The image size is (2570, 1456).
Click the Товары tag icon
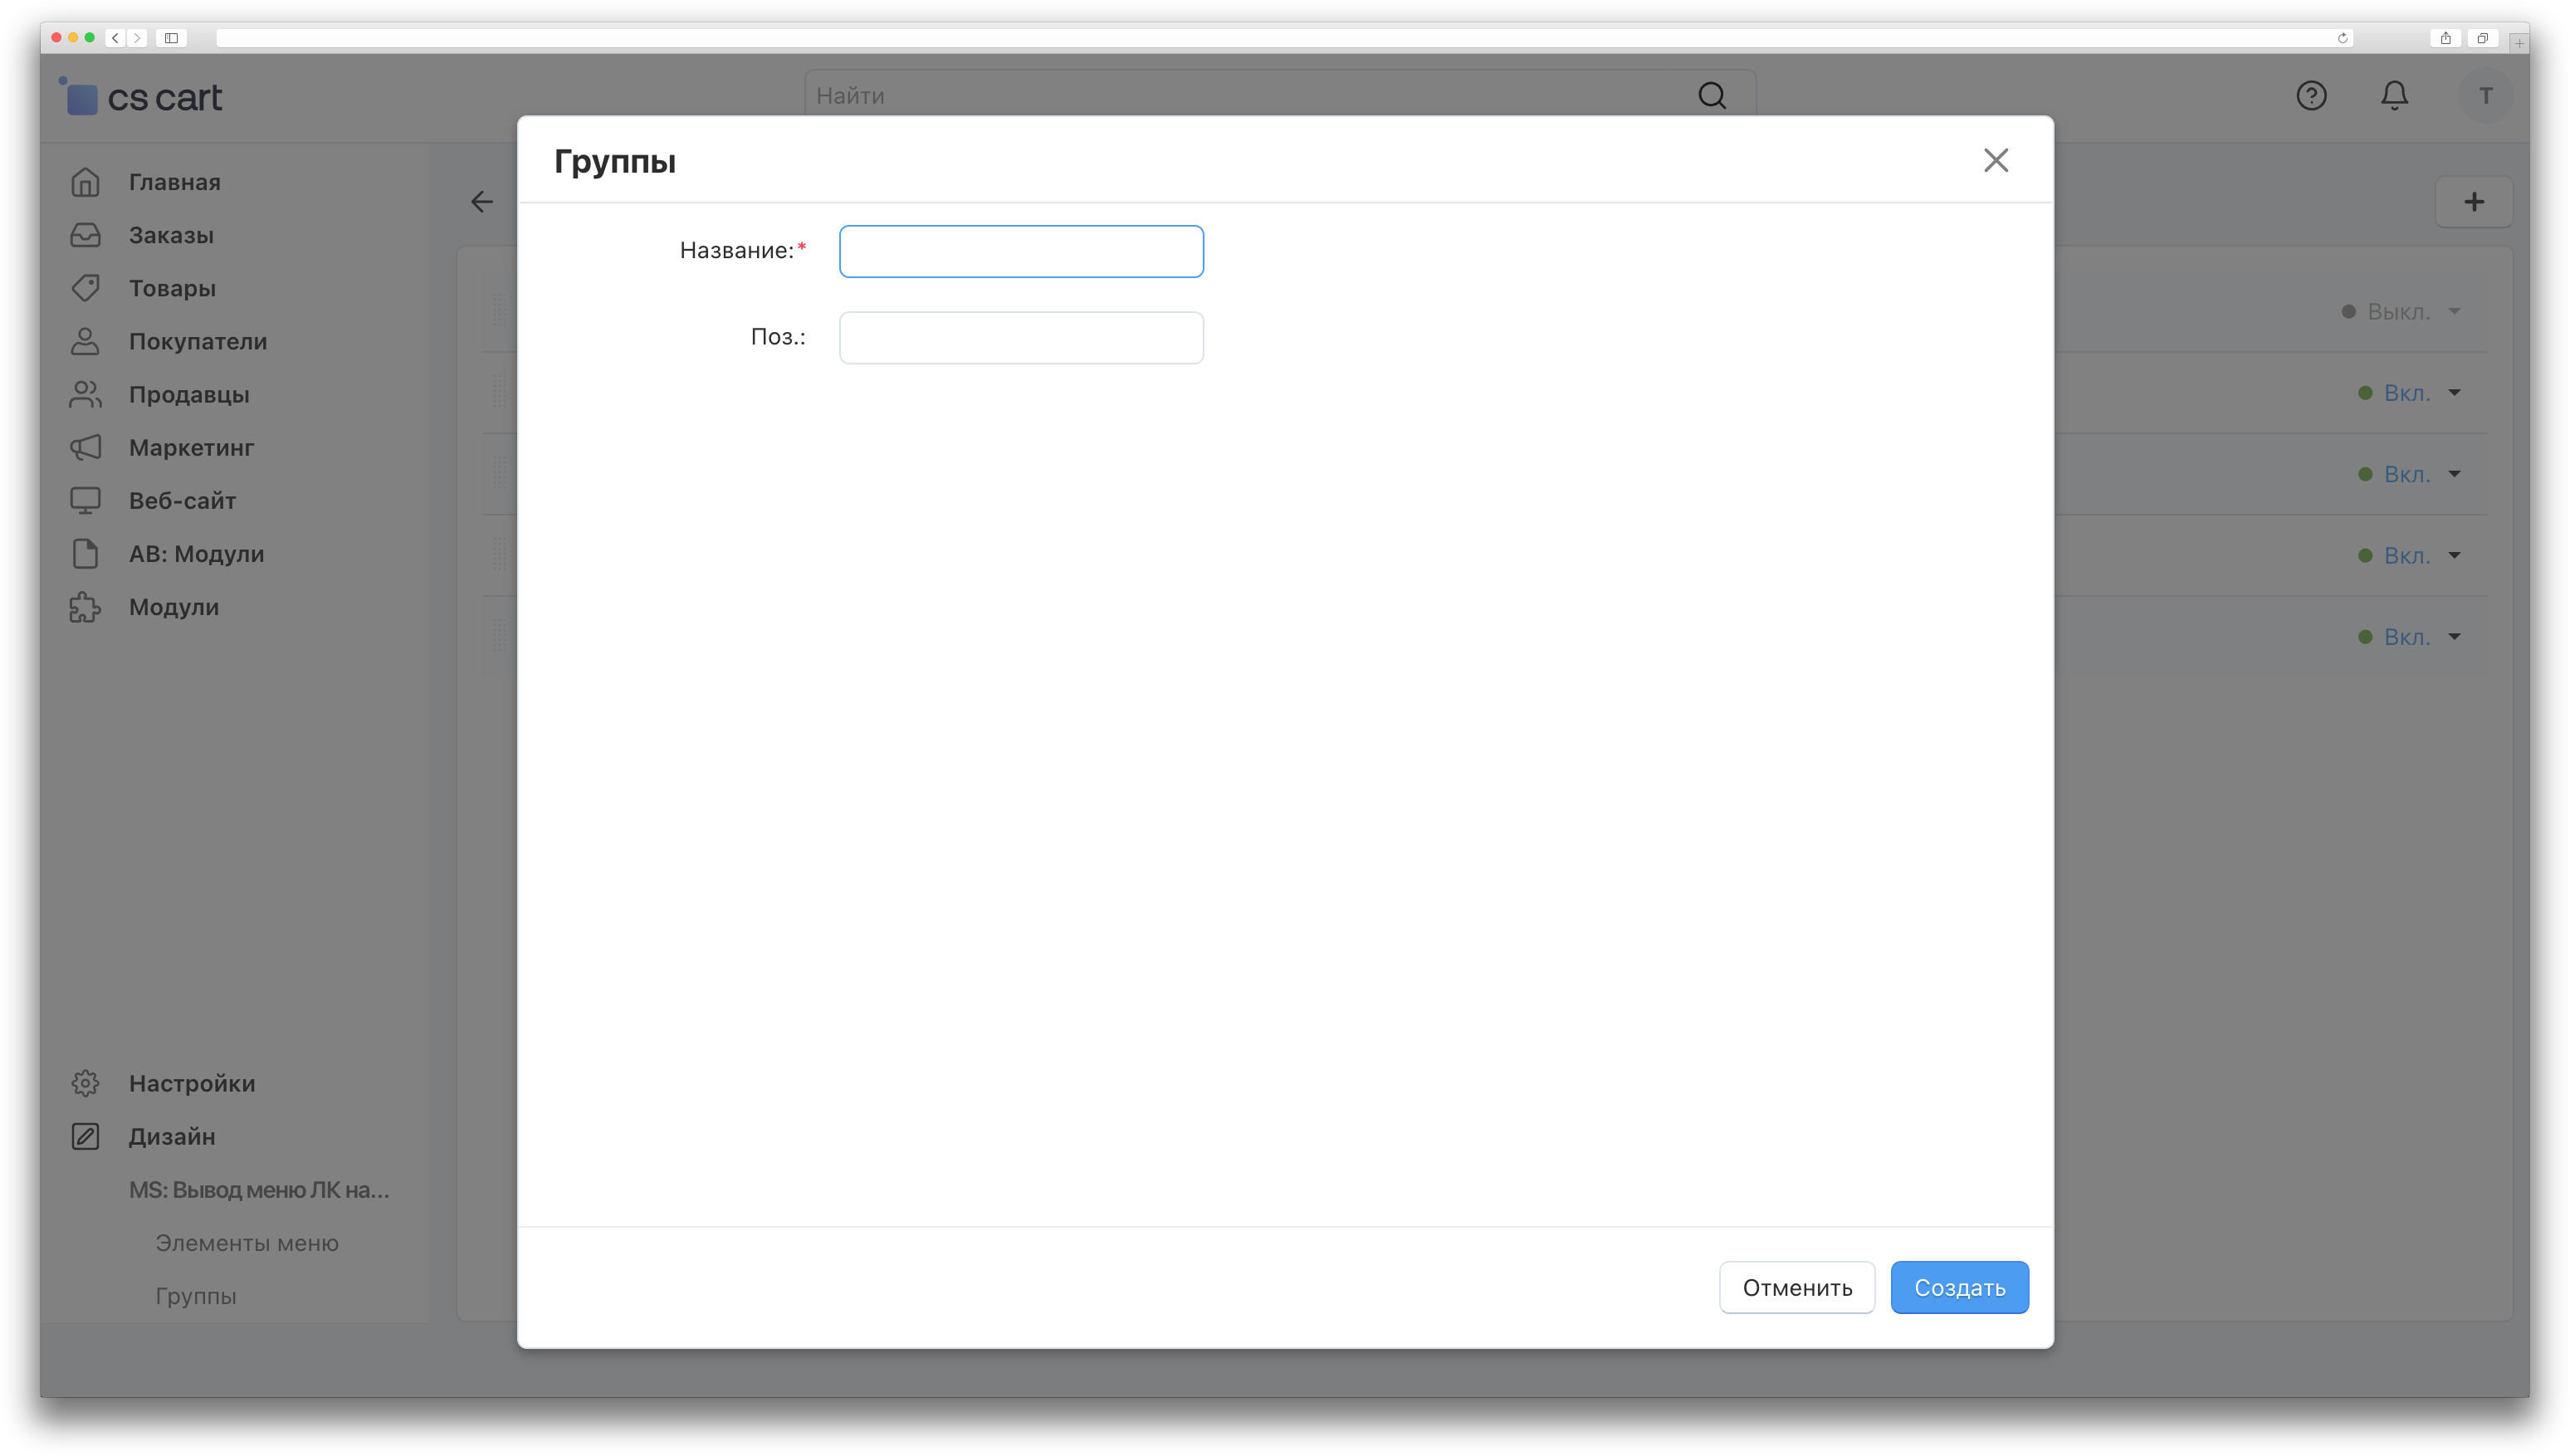85,288
